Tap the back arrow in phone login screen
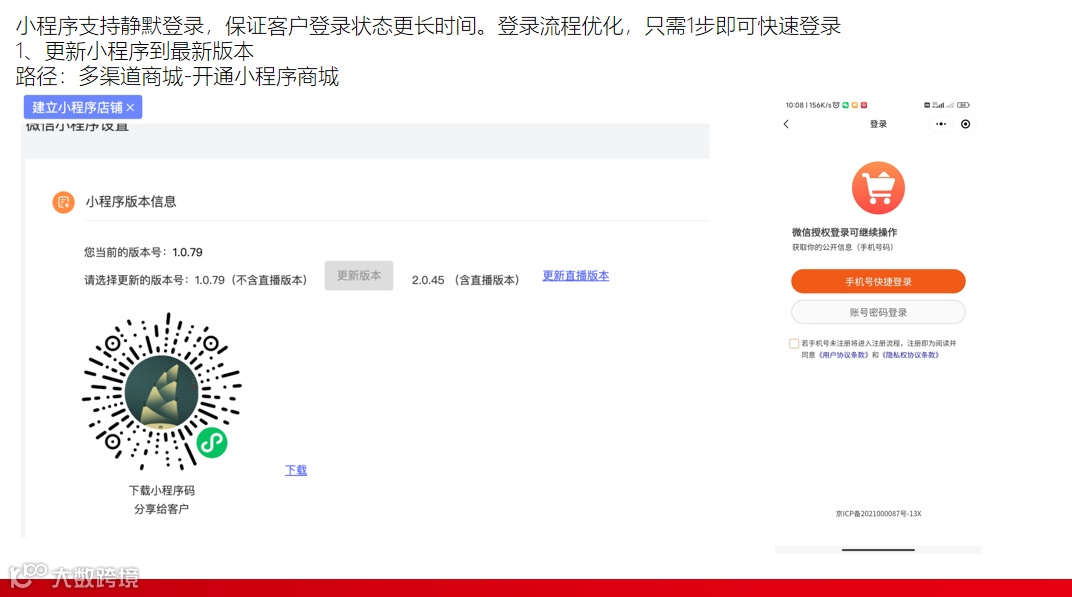 [x=786, y=124]
